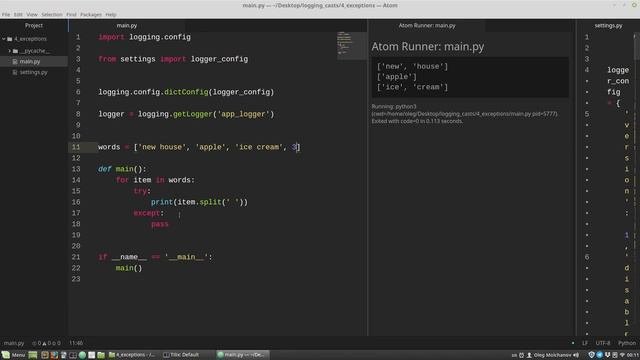Switch to the main.py editor tab

point(127,25)
